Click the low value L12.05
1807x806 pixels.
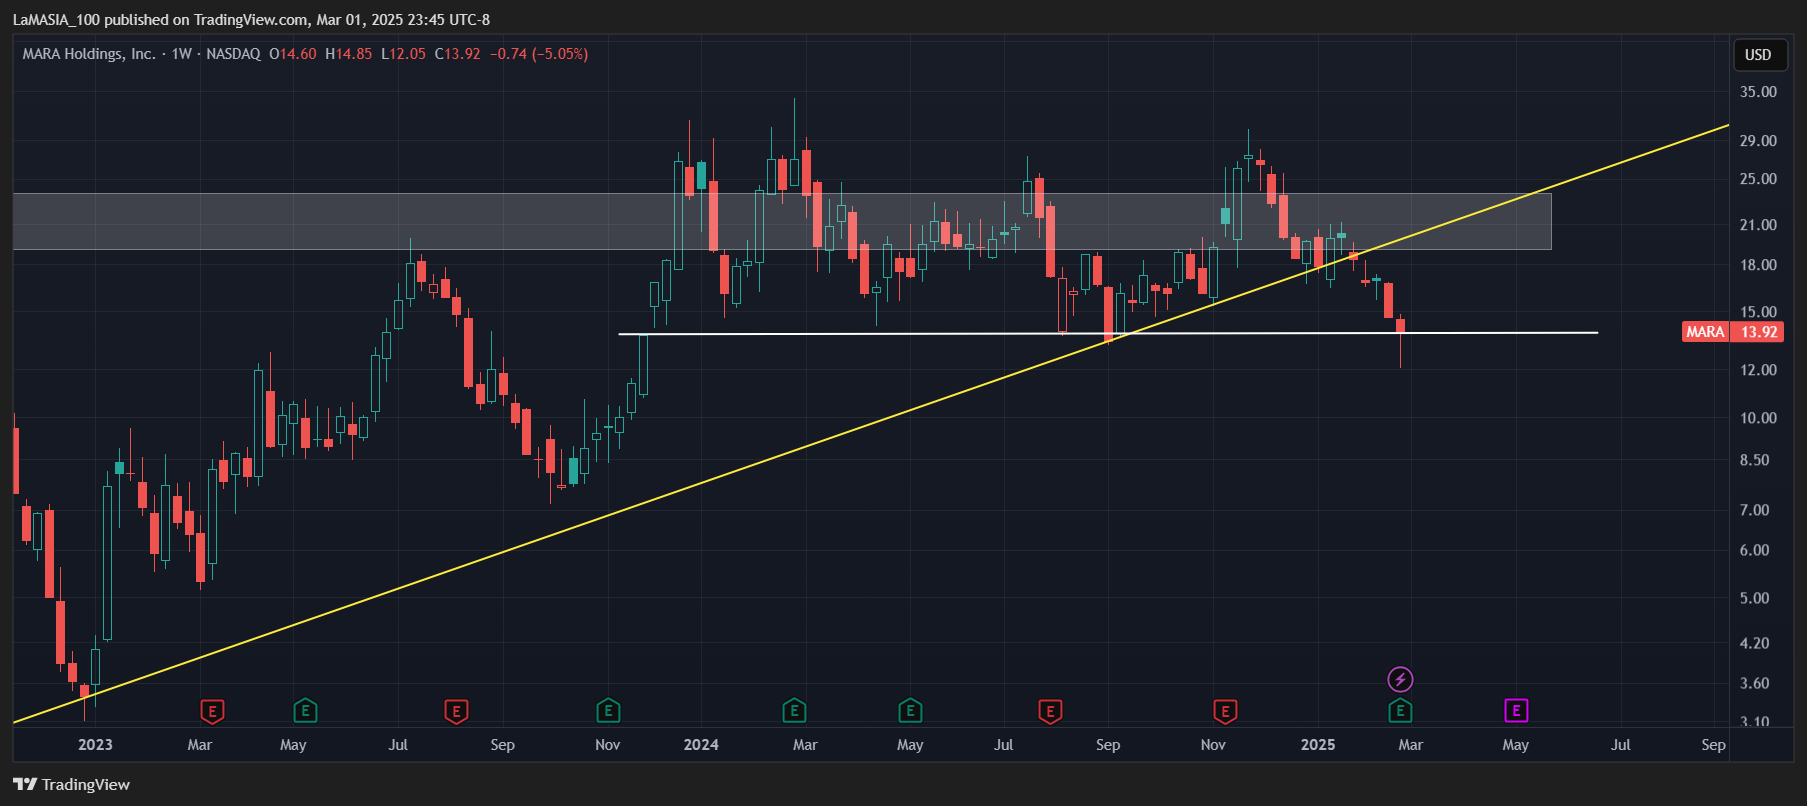coord(403,54)
